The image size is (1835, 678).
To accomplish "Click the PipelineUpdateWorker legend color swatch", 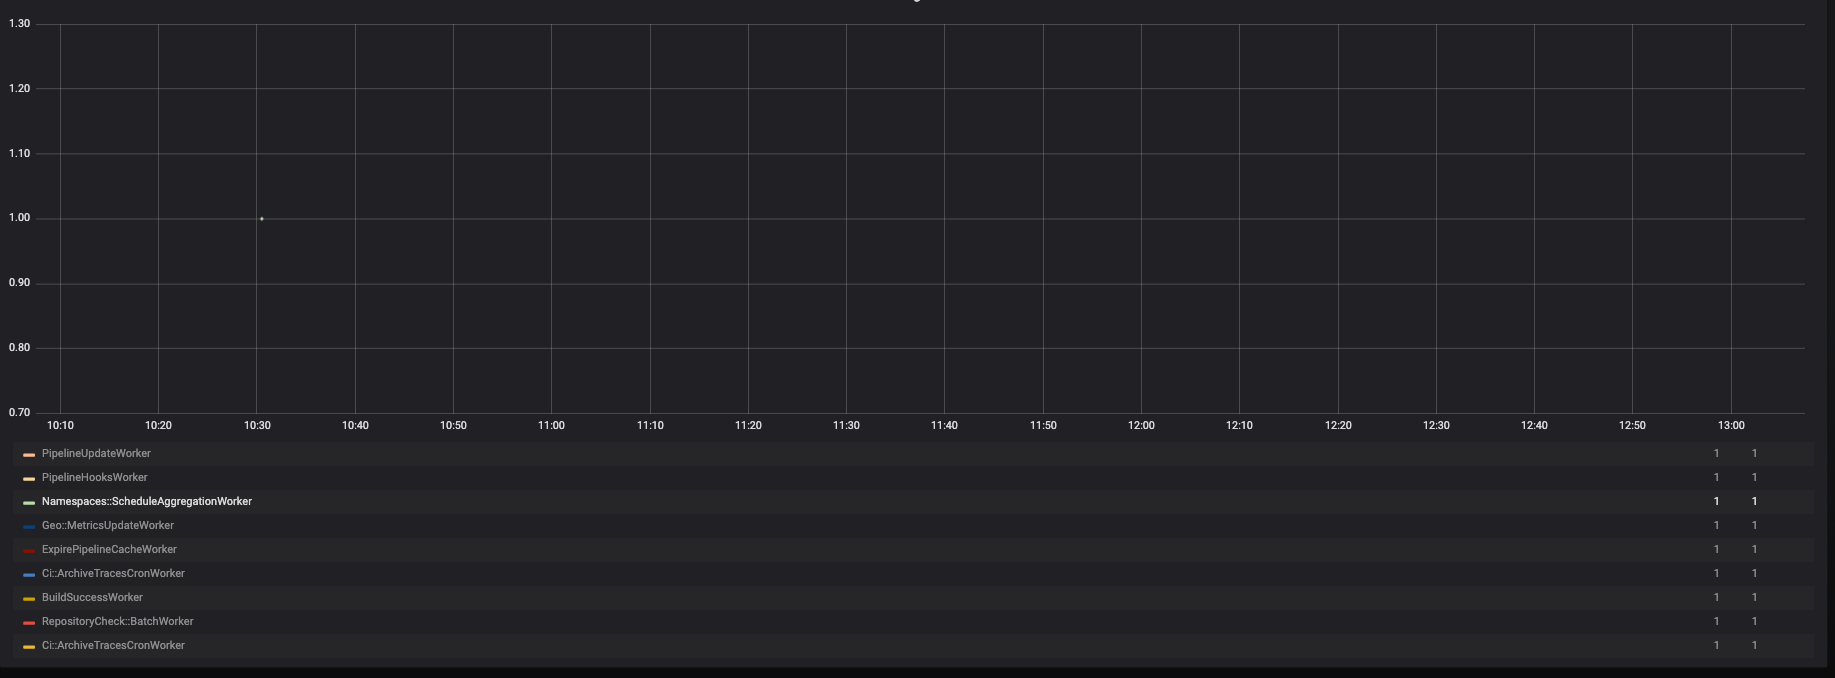I will click(x=29, y=455).
